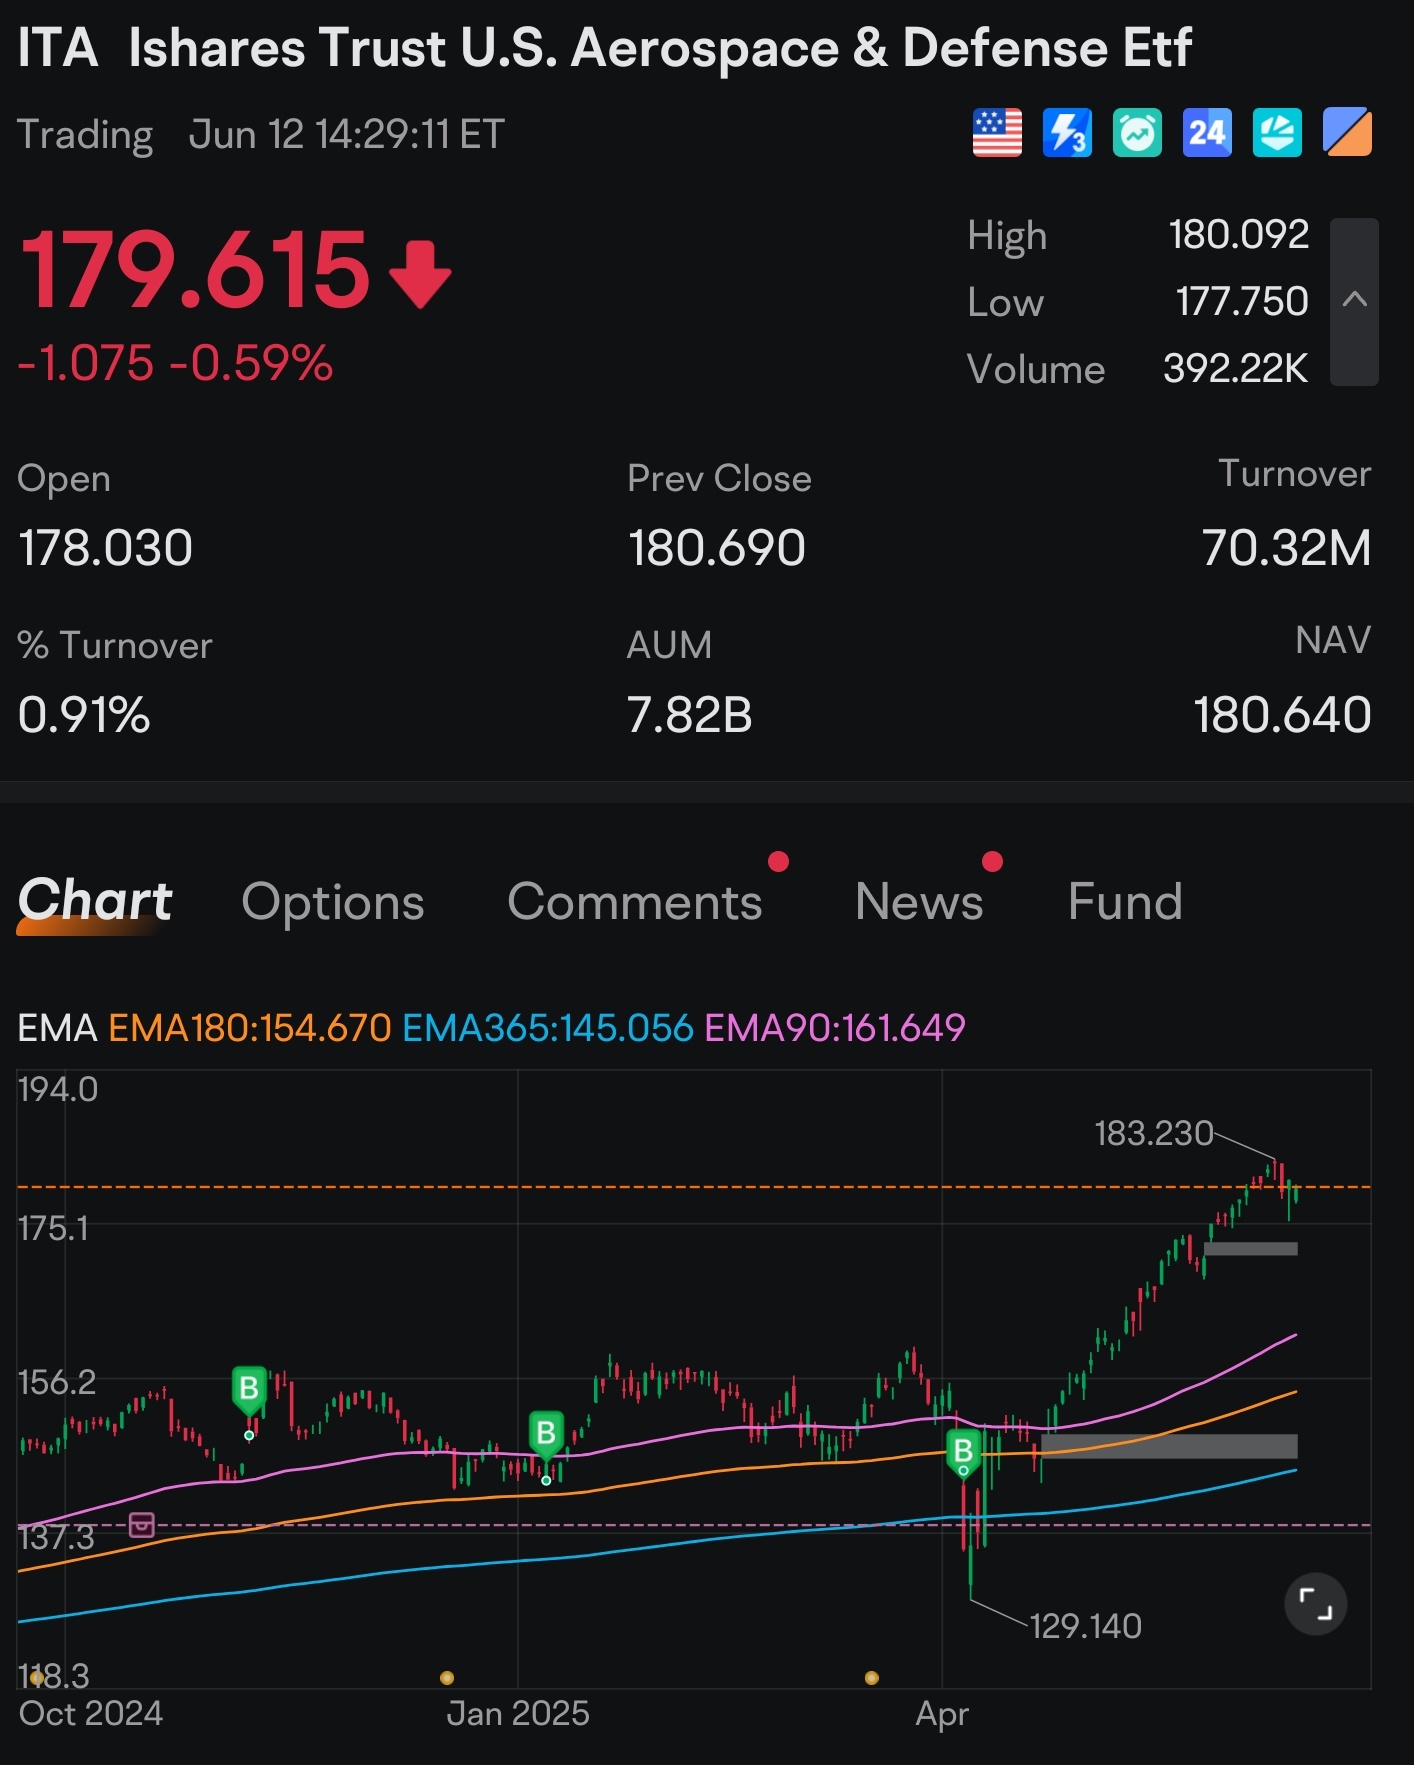Open the green alarm clock alert icon
Viewport: 1414px width, 1765px height.
(1137, 133)
